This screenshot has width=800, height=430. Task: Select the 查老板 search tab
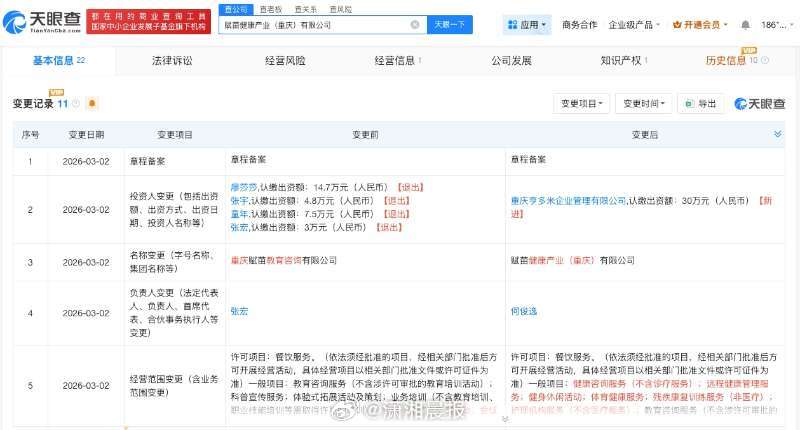click(270, 9)
